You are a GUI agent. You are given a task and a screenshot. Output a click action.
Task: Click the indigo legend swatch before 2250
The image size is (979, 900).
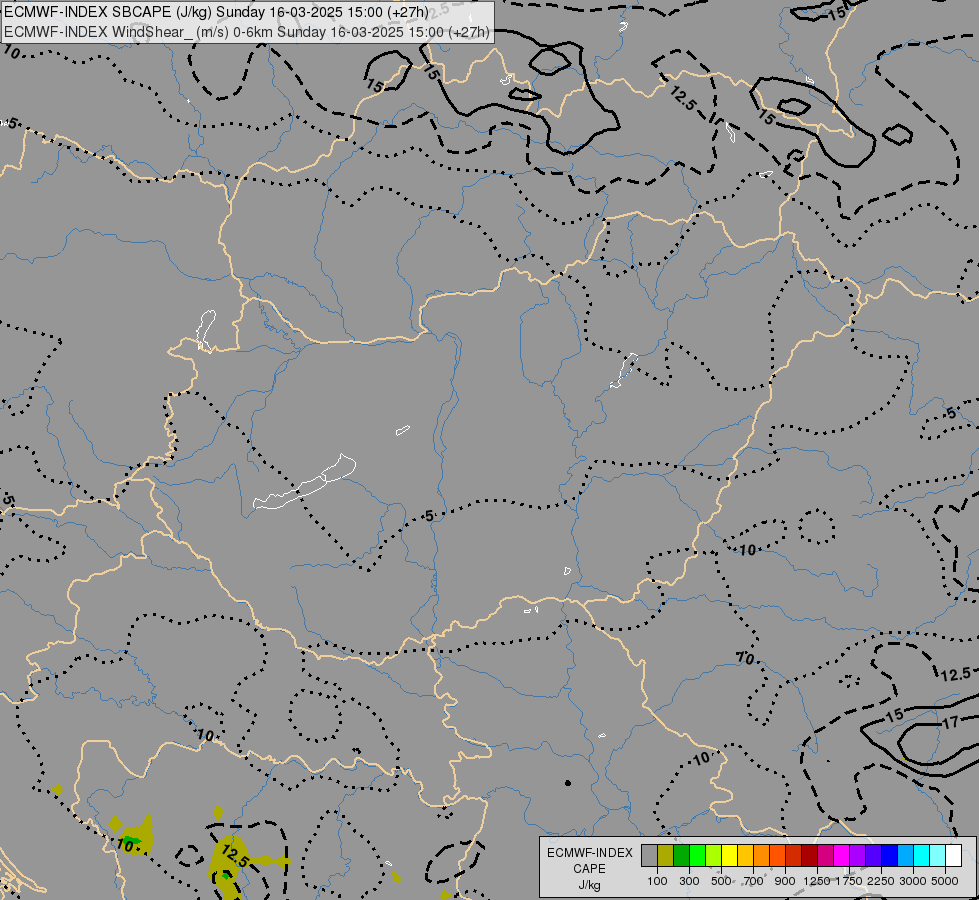(x=873, y=856)
